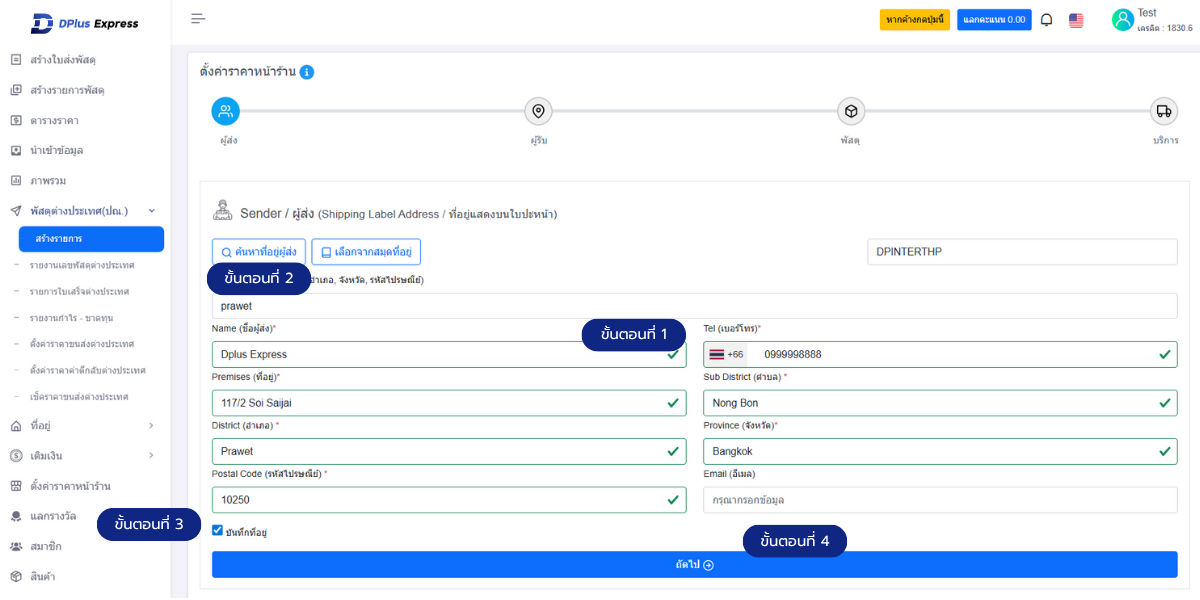This screenshot has width=1200, height=600.
Task: Select the service truck step icon
Action: (1162, 111)
